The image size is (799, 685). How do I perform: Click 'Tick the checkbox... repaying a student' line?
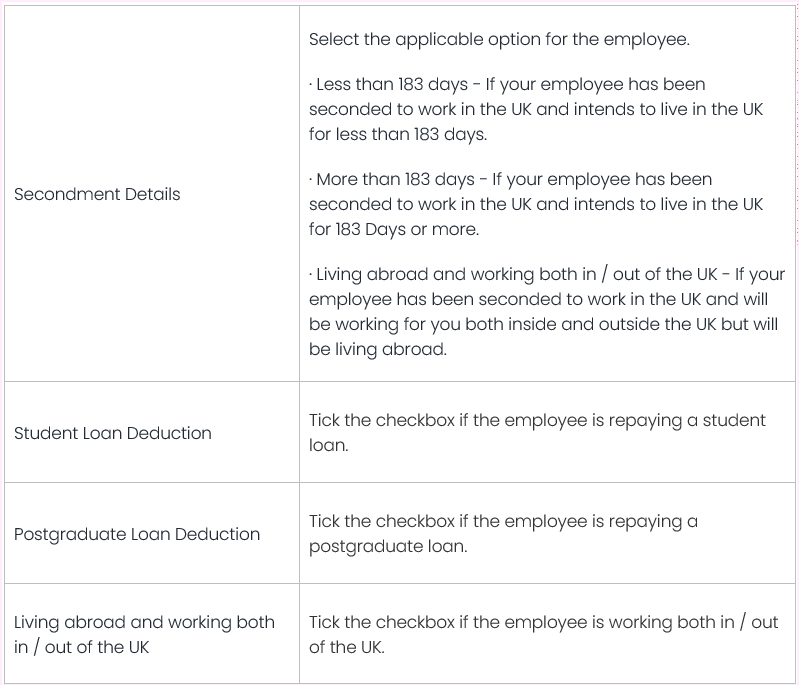[x=537, y=421]
